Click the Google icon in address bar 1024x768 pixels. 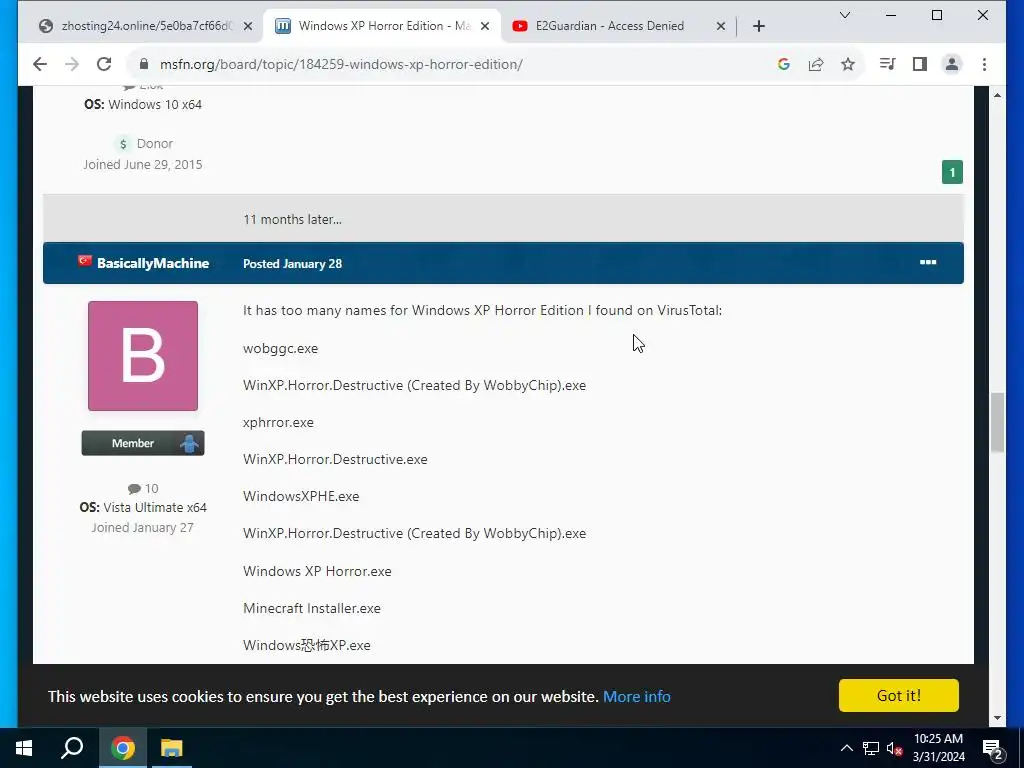click(x=784, y=64)
